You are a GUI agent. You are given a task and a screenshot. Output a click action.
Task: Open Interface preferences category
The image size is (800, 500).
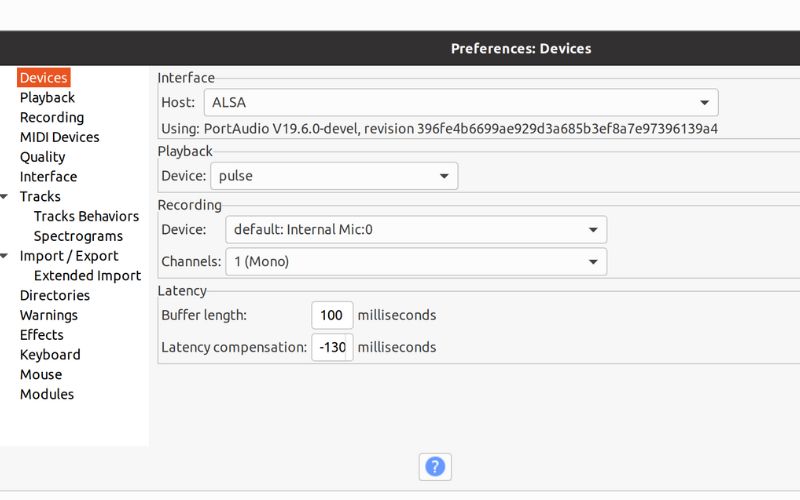click(x=48, y=177)
